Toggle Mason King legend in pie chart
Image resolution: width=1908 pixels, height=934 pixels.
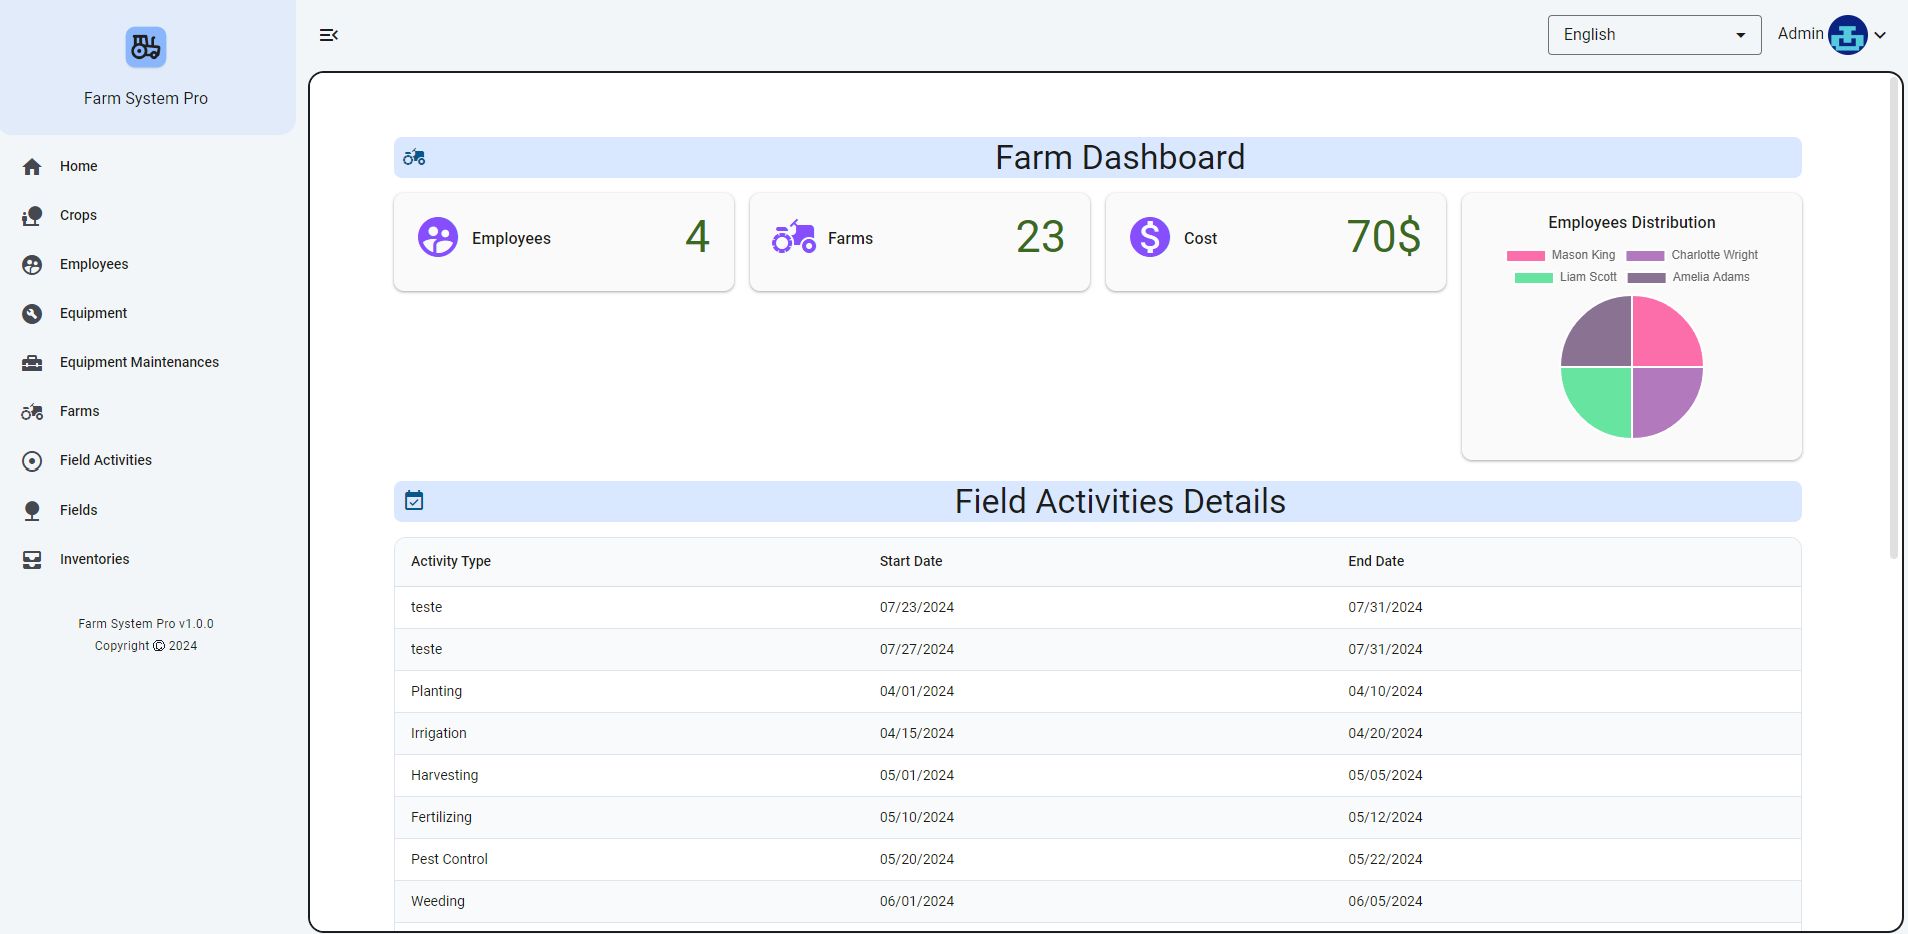[1582, 255]
